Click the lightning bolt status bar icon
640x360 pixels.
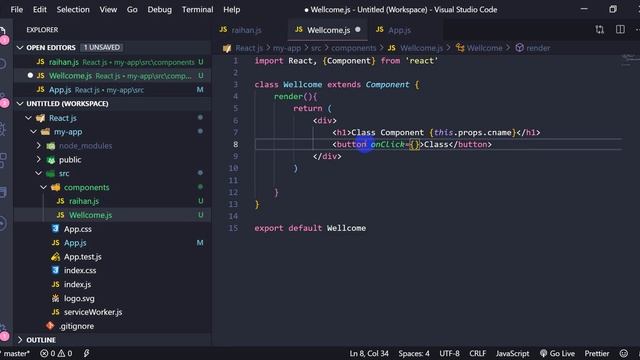pos(86,353)
